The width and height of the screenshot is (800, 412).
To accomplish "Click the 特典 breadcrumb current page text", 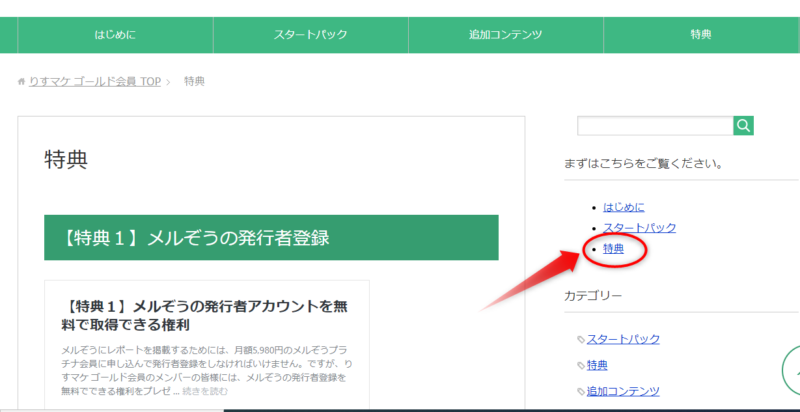I will pos(194,82).
